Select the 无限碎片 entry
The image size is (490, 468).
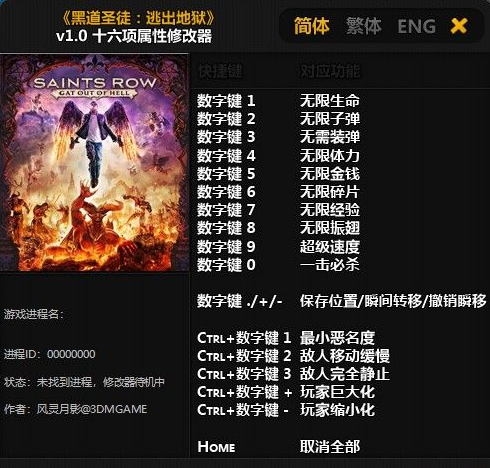click(x=330, y=191)
